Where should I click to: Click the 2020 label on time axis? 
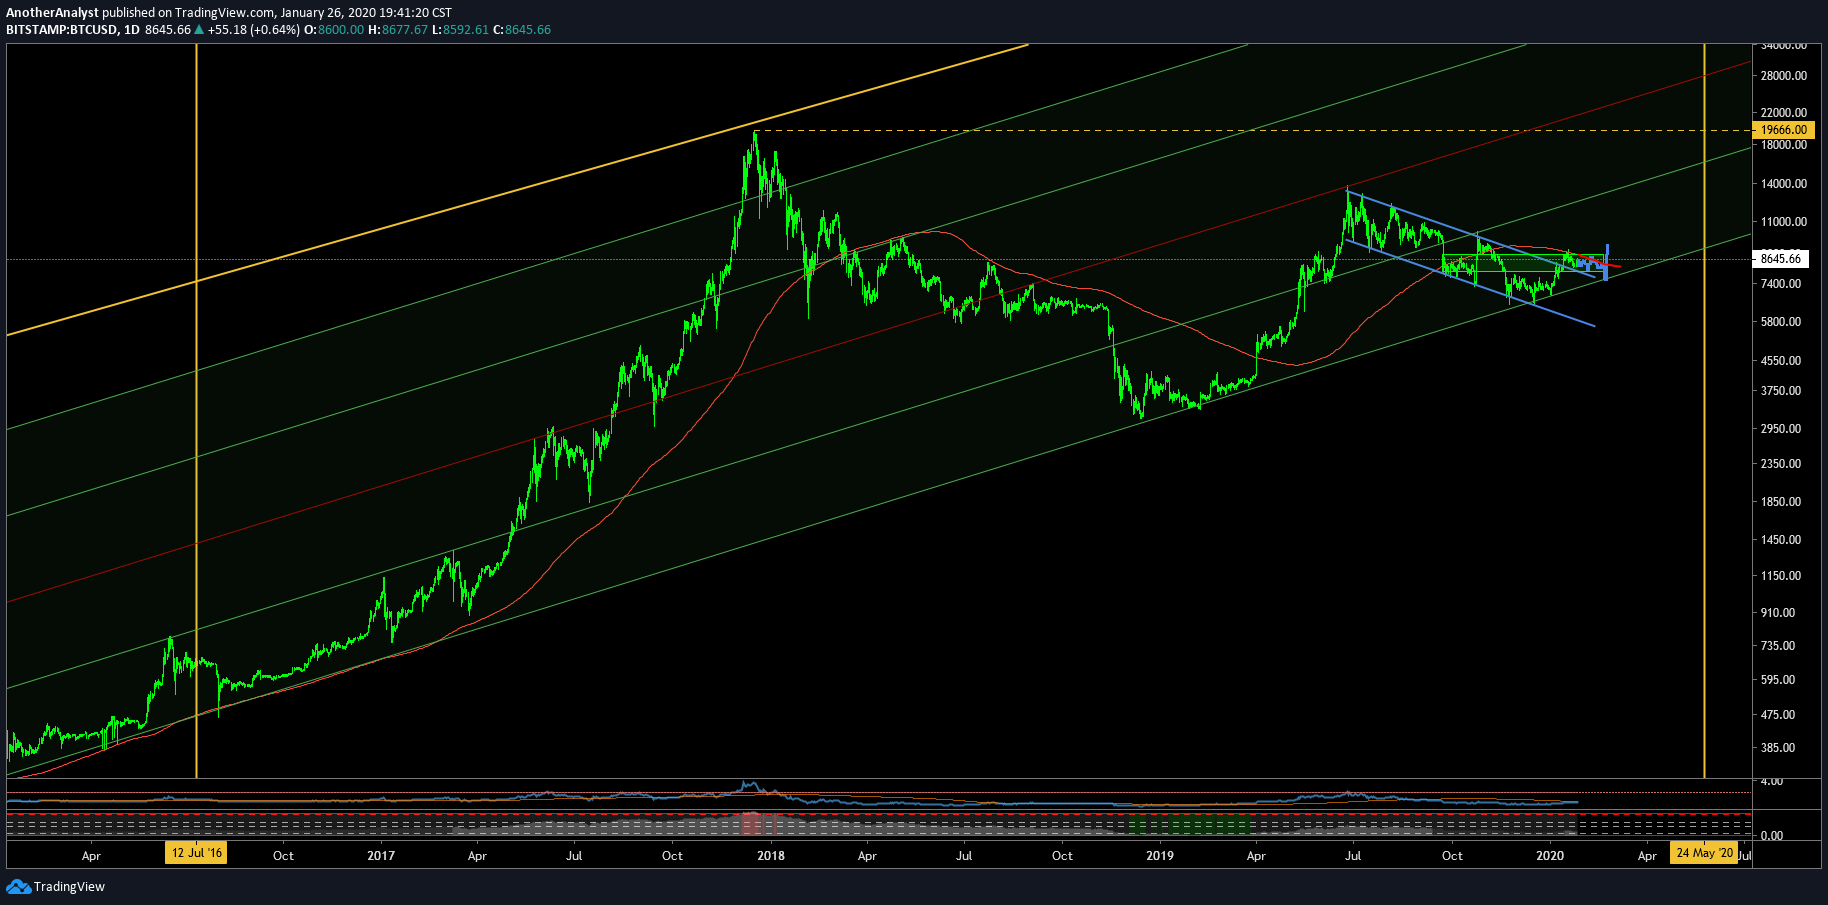1550,856
